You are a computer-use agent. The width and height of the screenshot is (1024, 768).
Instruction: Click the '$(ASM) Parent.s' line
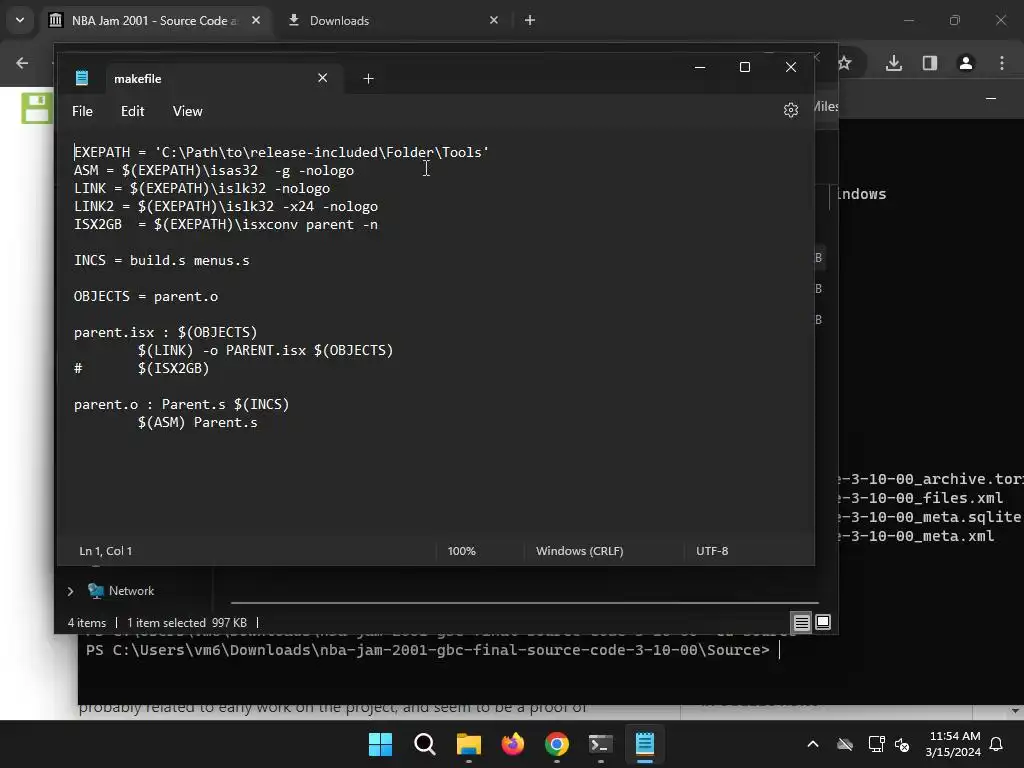tap(197, 423)
